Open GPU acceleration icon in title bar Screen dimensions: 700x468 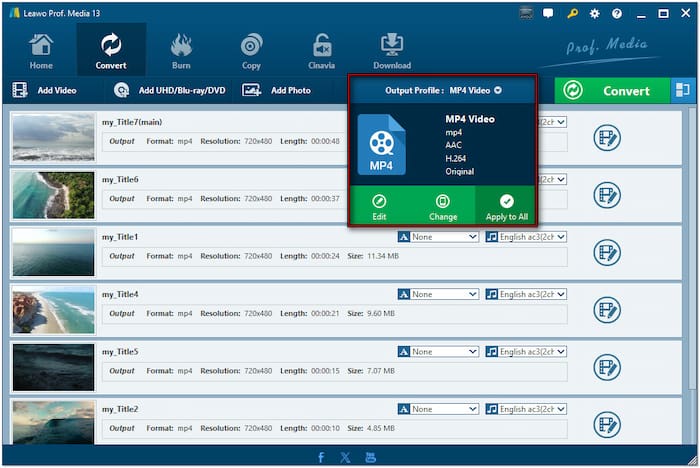pos(526,13)
